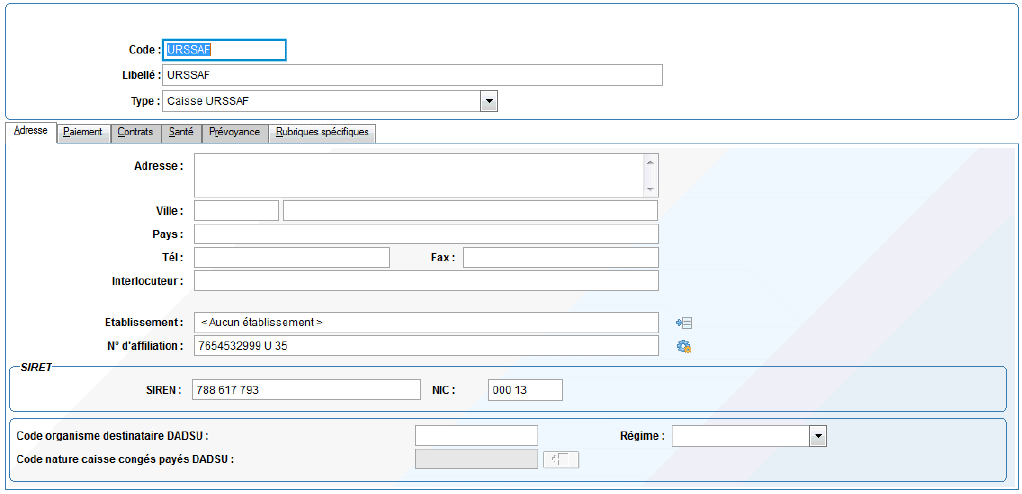Viewport: 1022px width, 494px height.
Task: Click the 'Fax :' label
Action: pyautogui.click(x=443, y=258)
